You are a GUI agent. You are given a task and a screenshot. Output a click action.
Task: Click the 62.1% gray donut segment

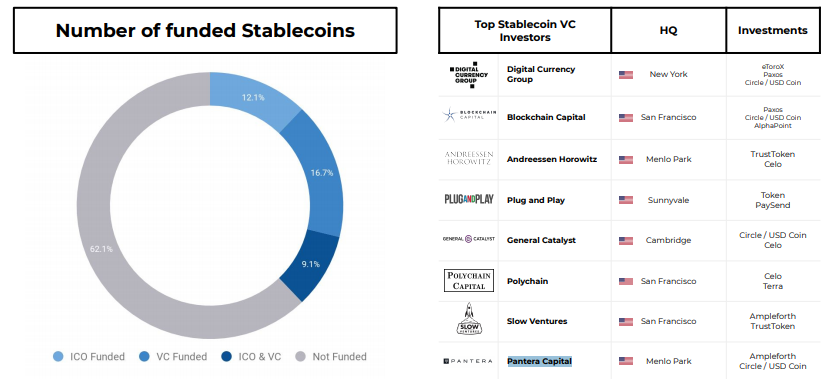click(101, 249)
